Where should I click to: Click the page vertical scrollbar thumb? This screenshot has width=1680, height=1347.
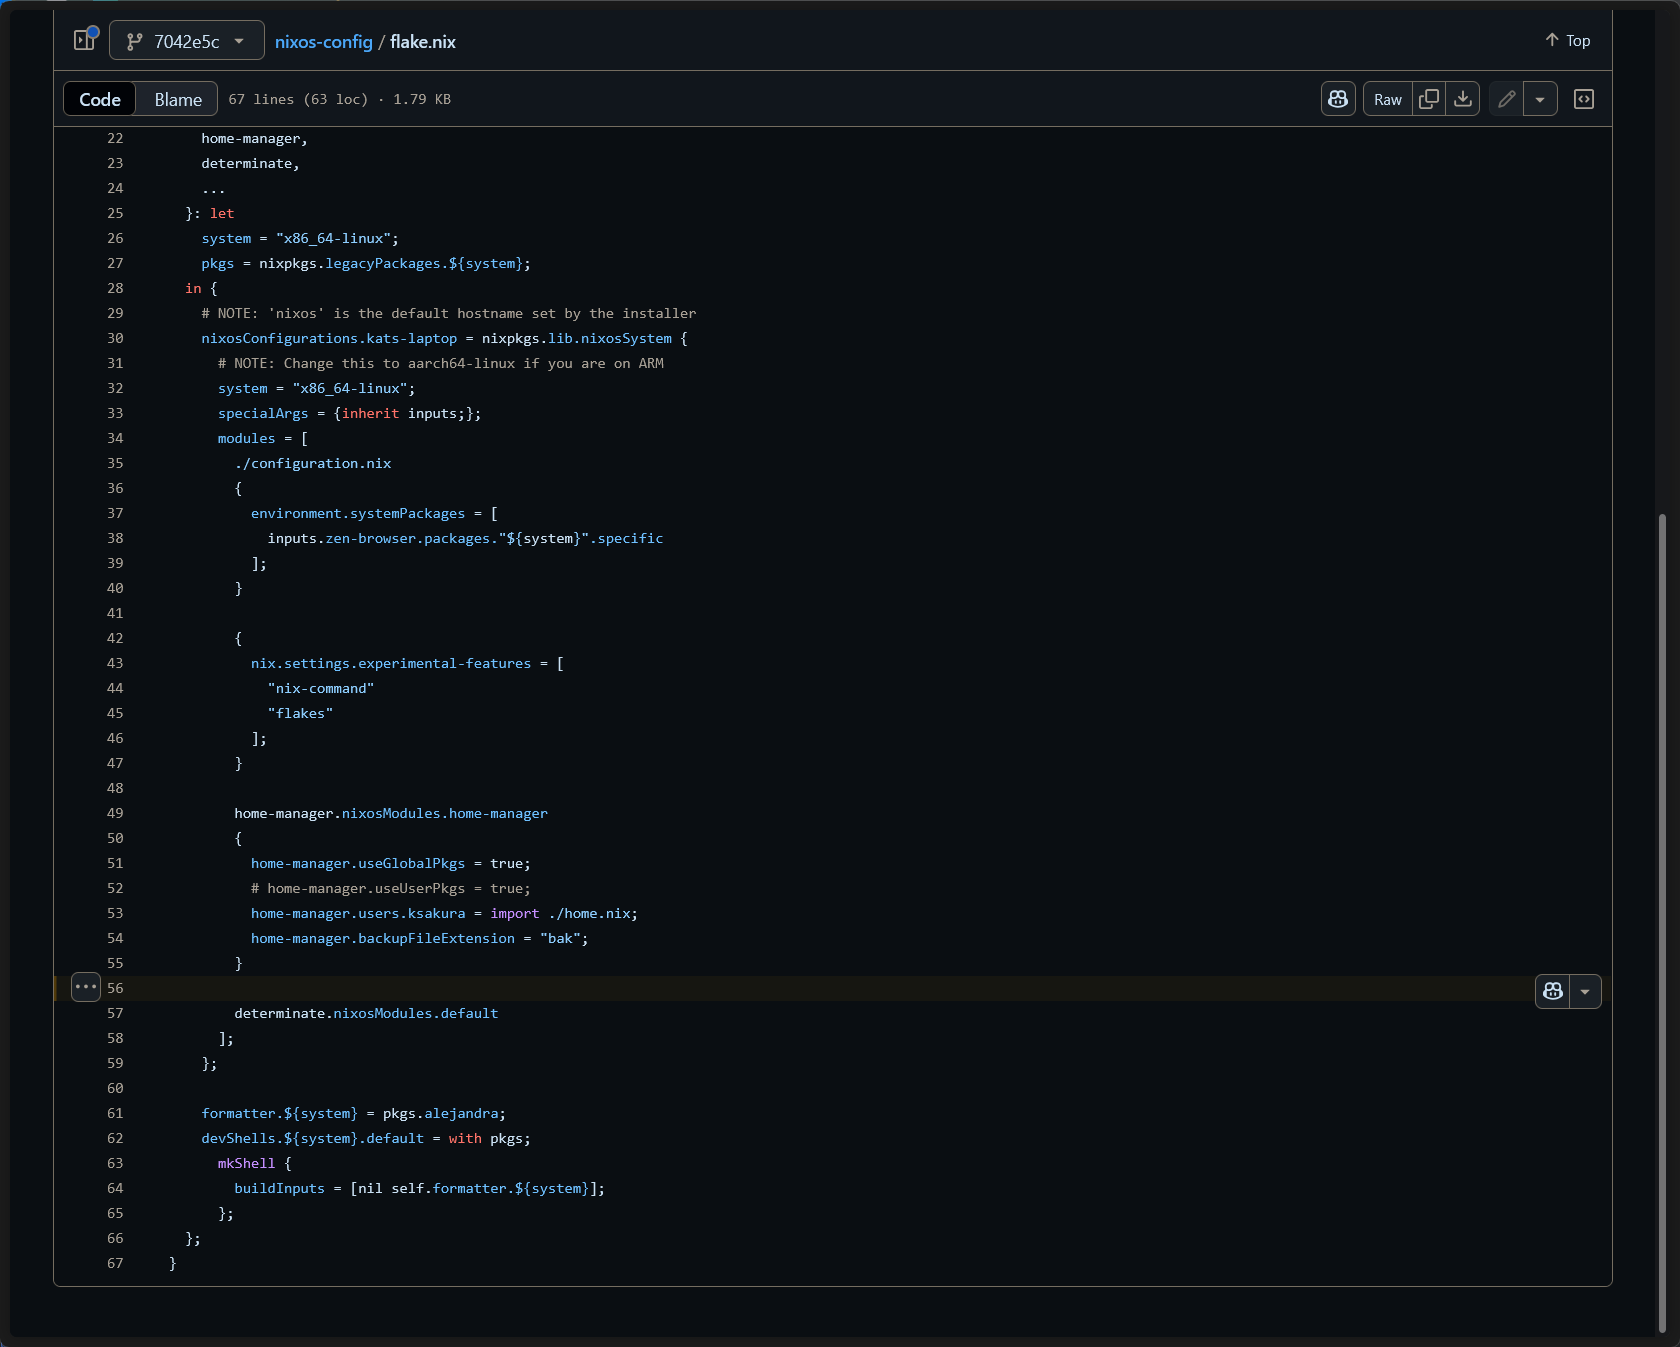(x=1662, y=922)
